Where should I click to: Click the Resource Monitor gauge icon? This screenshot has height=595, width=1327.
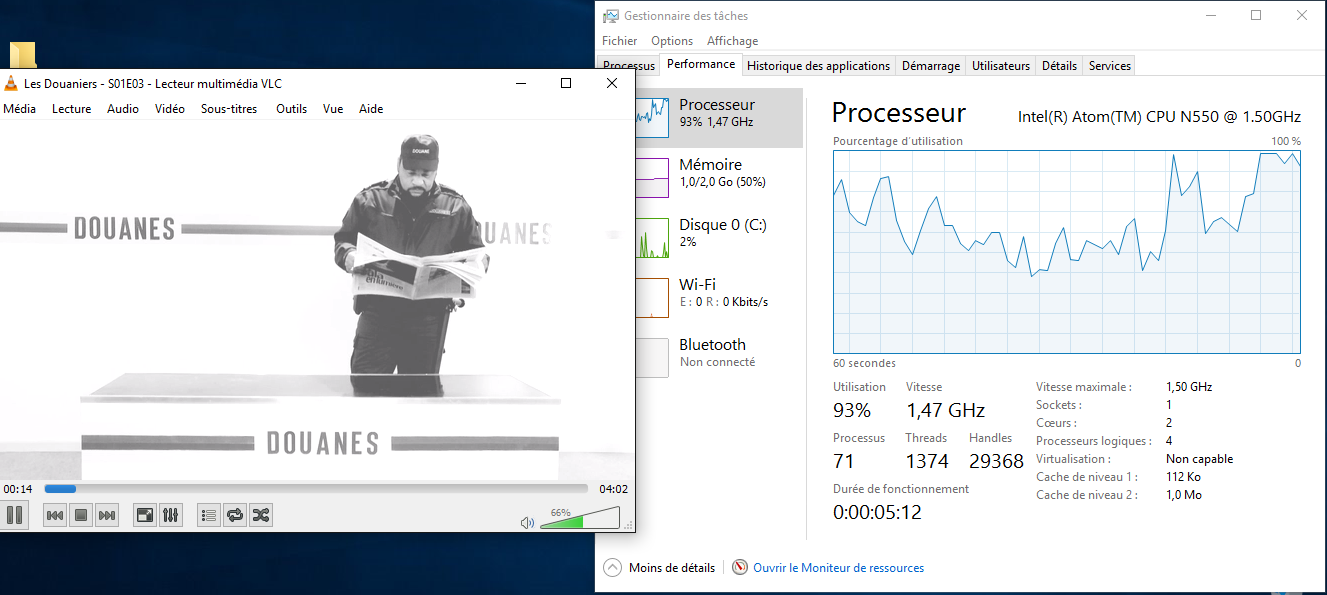[x=740, y=567]
